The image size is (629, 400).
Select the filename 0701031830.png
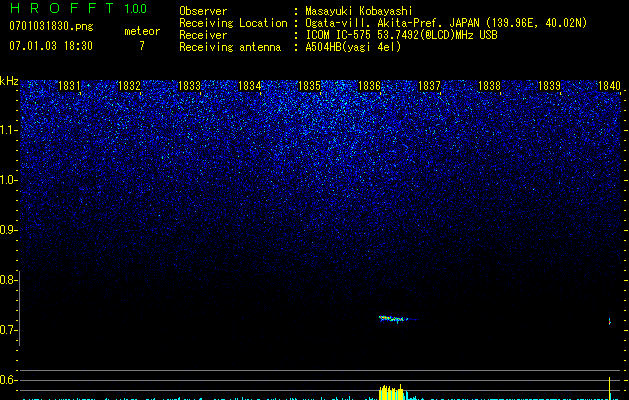coord(51,26)
